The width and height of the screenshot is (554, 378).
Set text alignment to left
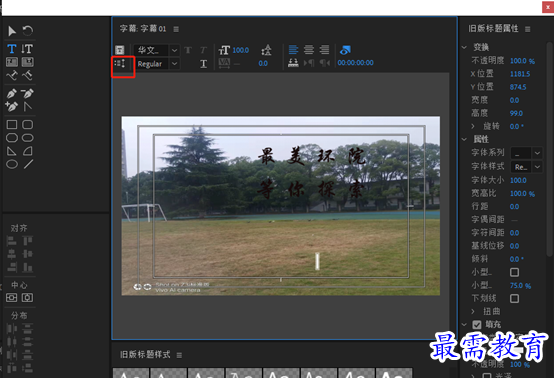tap(293, 50)
